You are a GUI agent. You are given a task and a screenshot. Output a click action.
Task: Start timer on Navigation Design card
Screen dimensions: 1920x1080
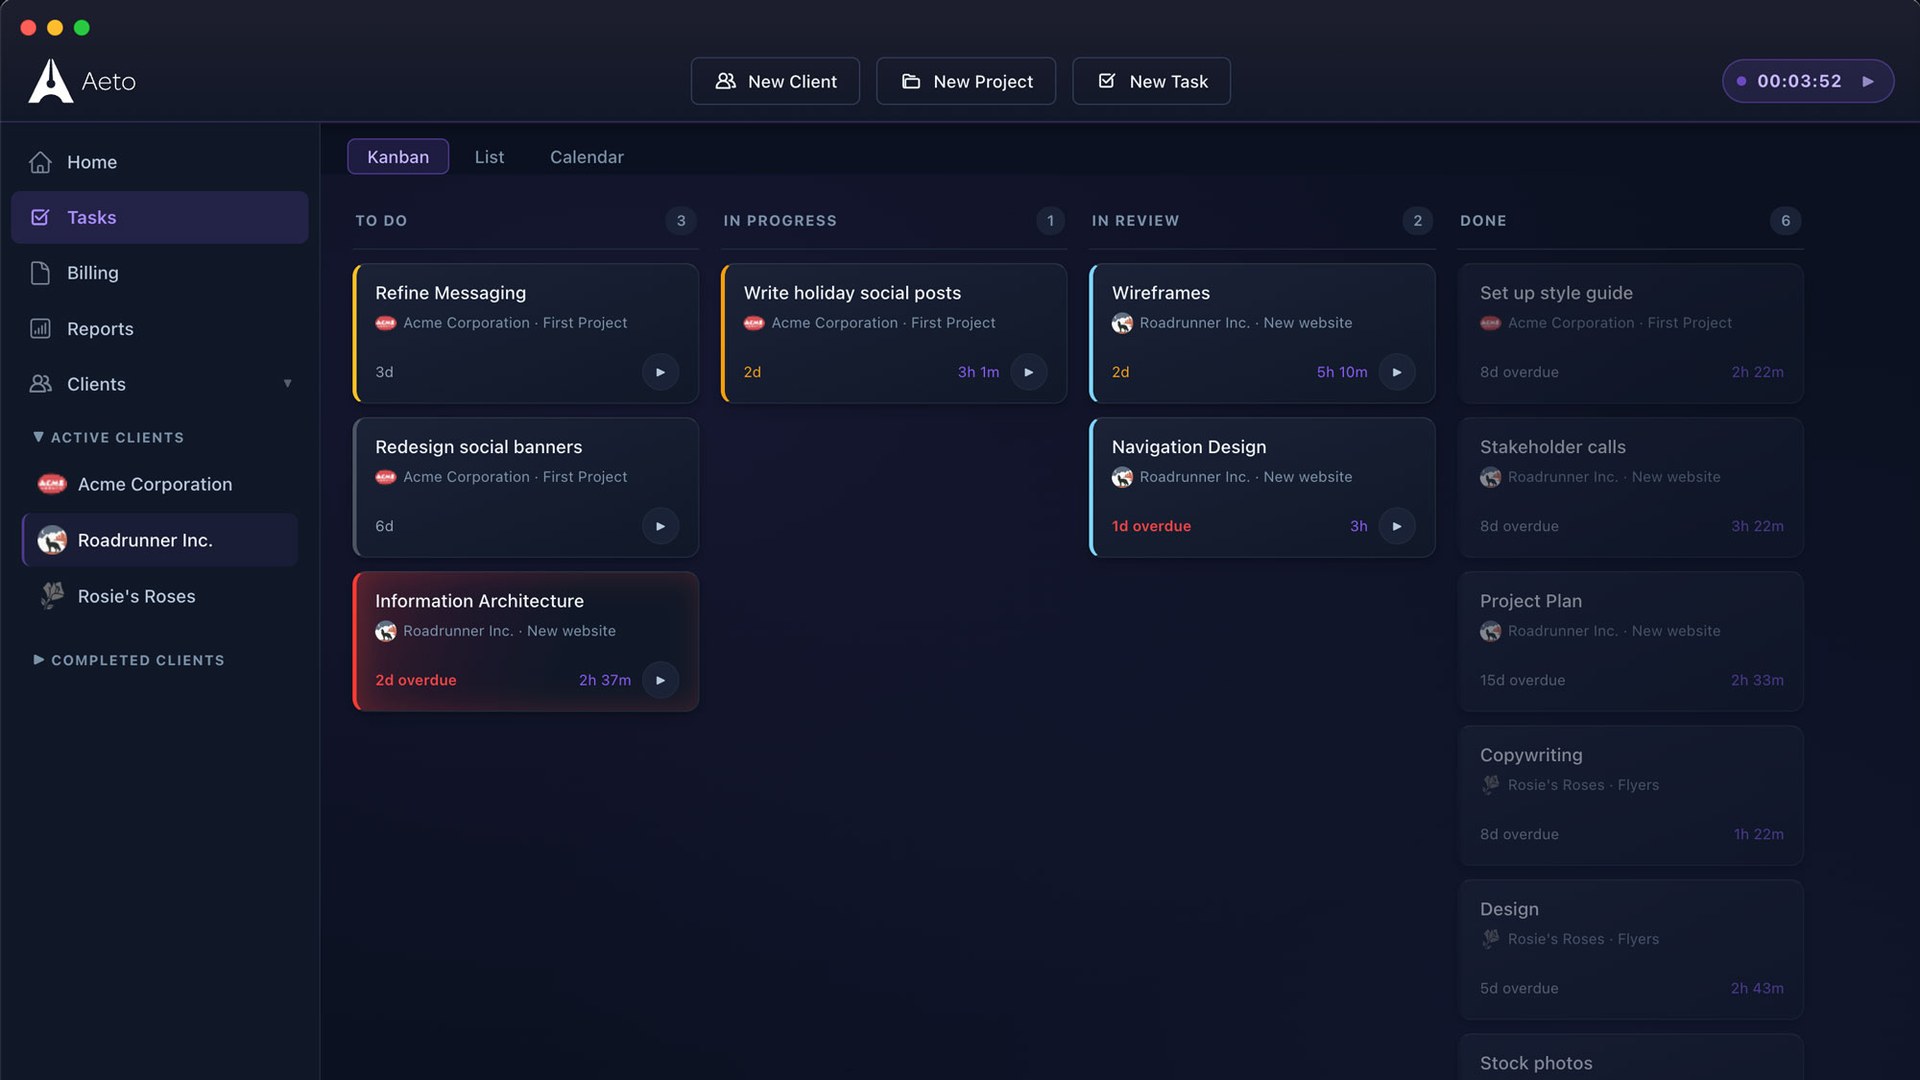[x=1397, y=526]
